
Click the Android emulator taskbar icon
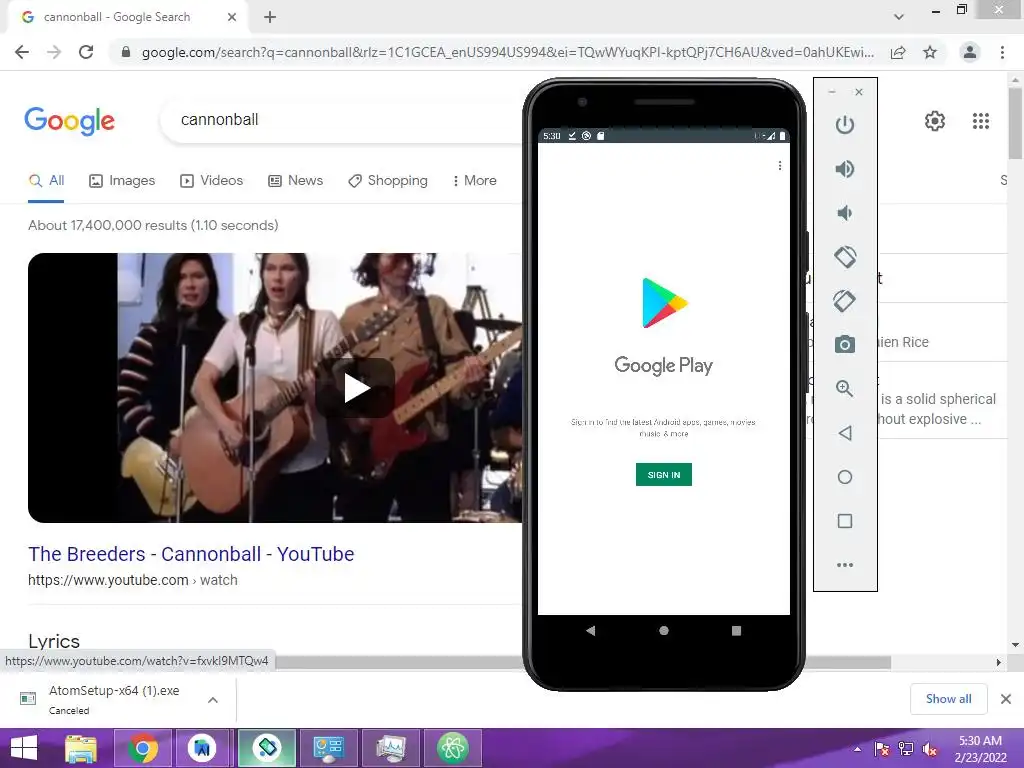click(x=266, y=748)
